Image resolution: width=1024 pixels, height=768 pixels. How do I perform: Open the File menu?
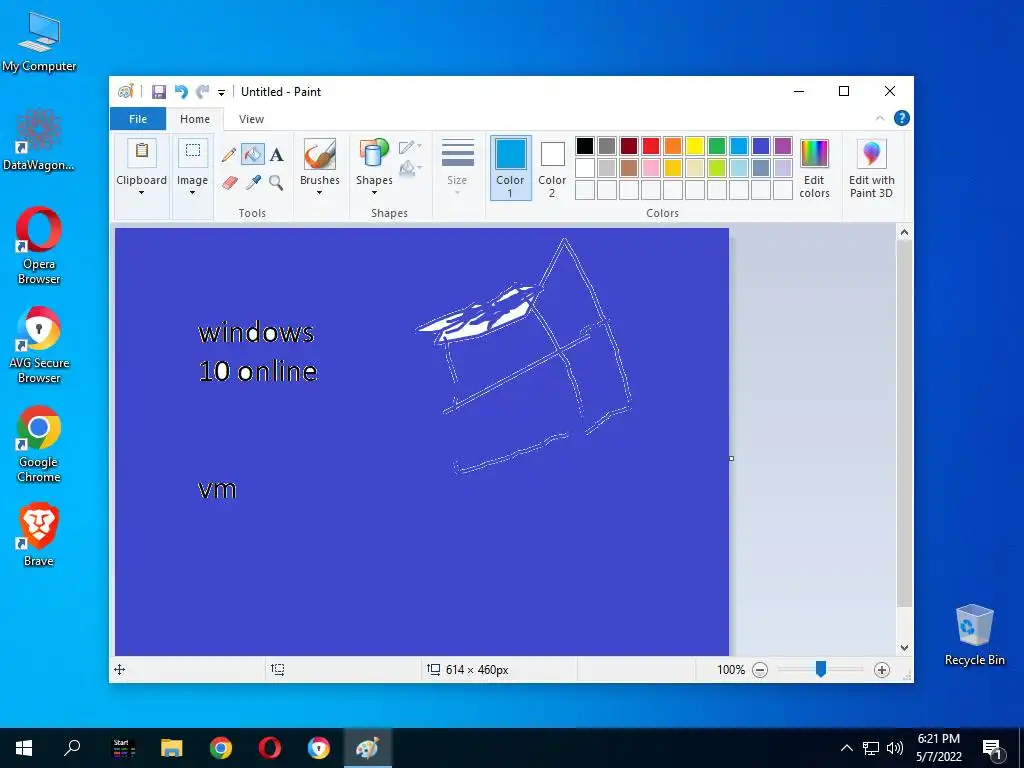tap(138, 119)
